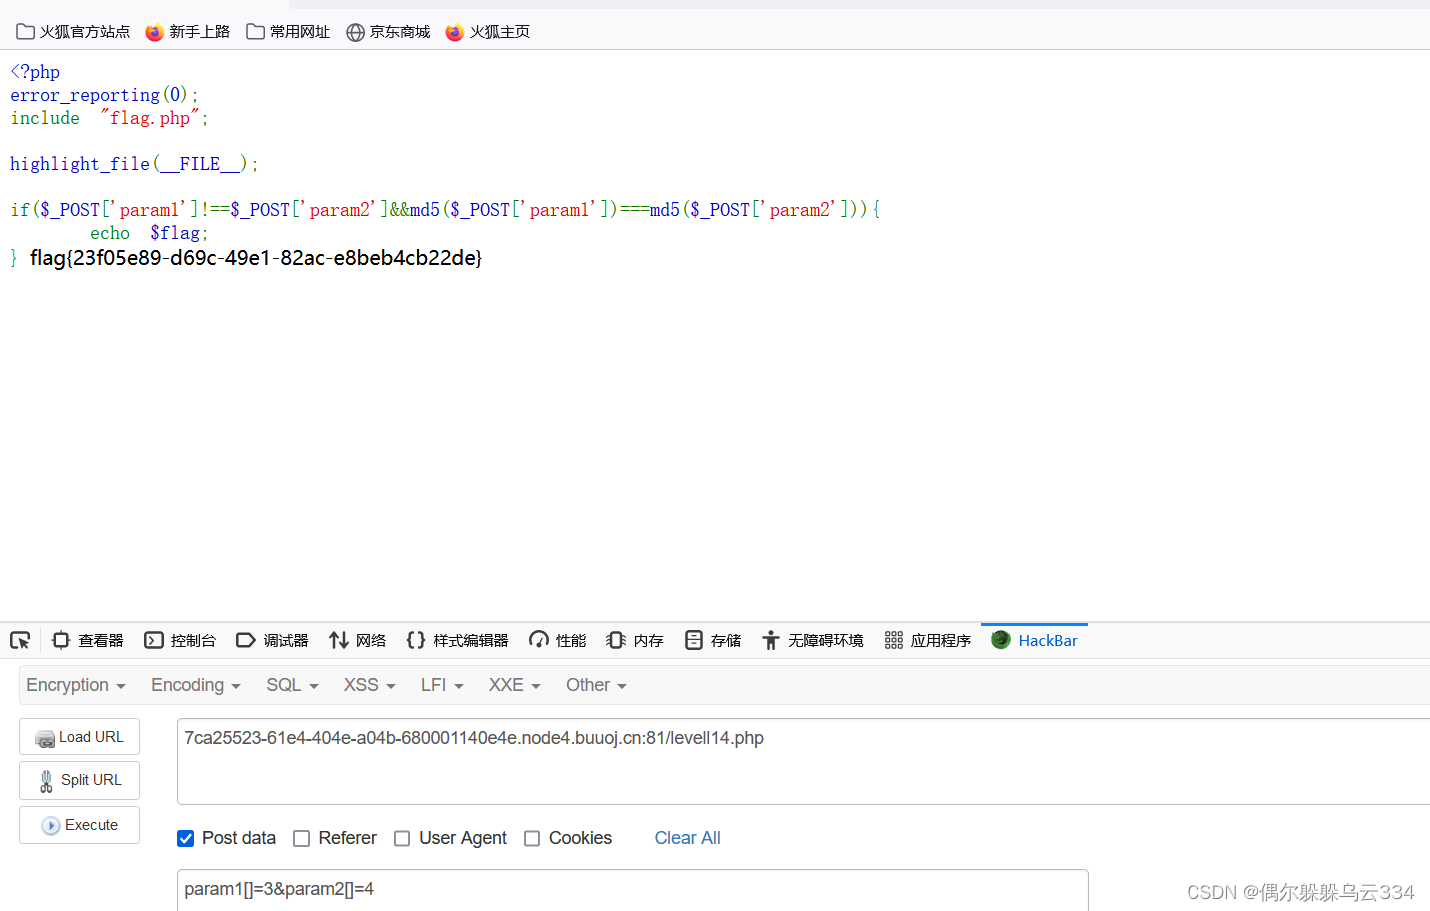Open the 常用网址 bookmark folder
Screen dimensions: 1430x911
pyautogui.click(x=288, y=32)
